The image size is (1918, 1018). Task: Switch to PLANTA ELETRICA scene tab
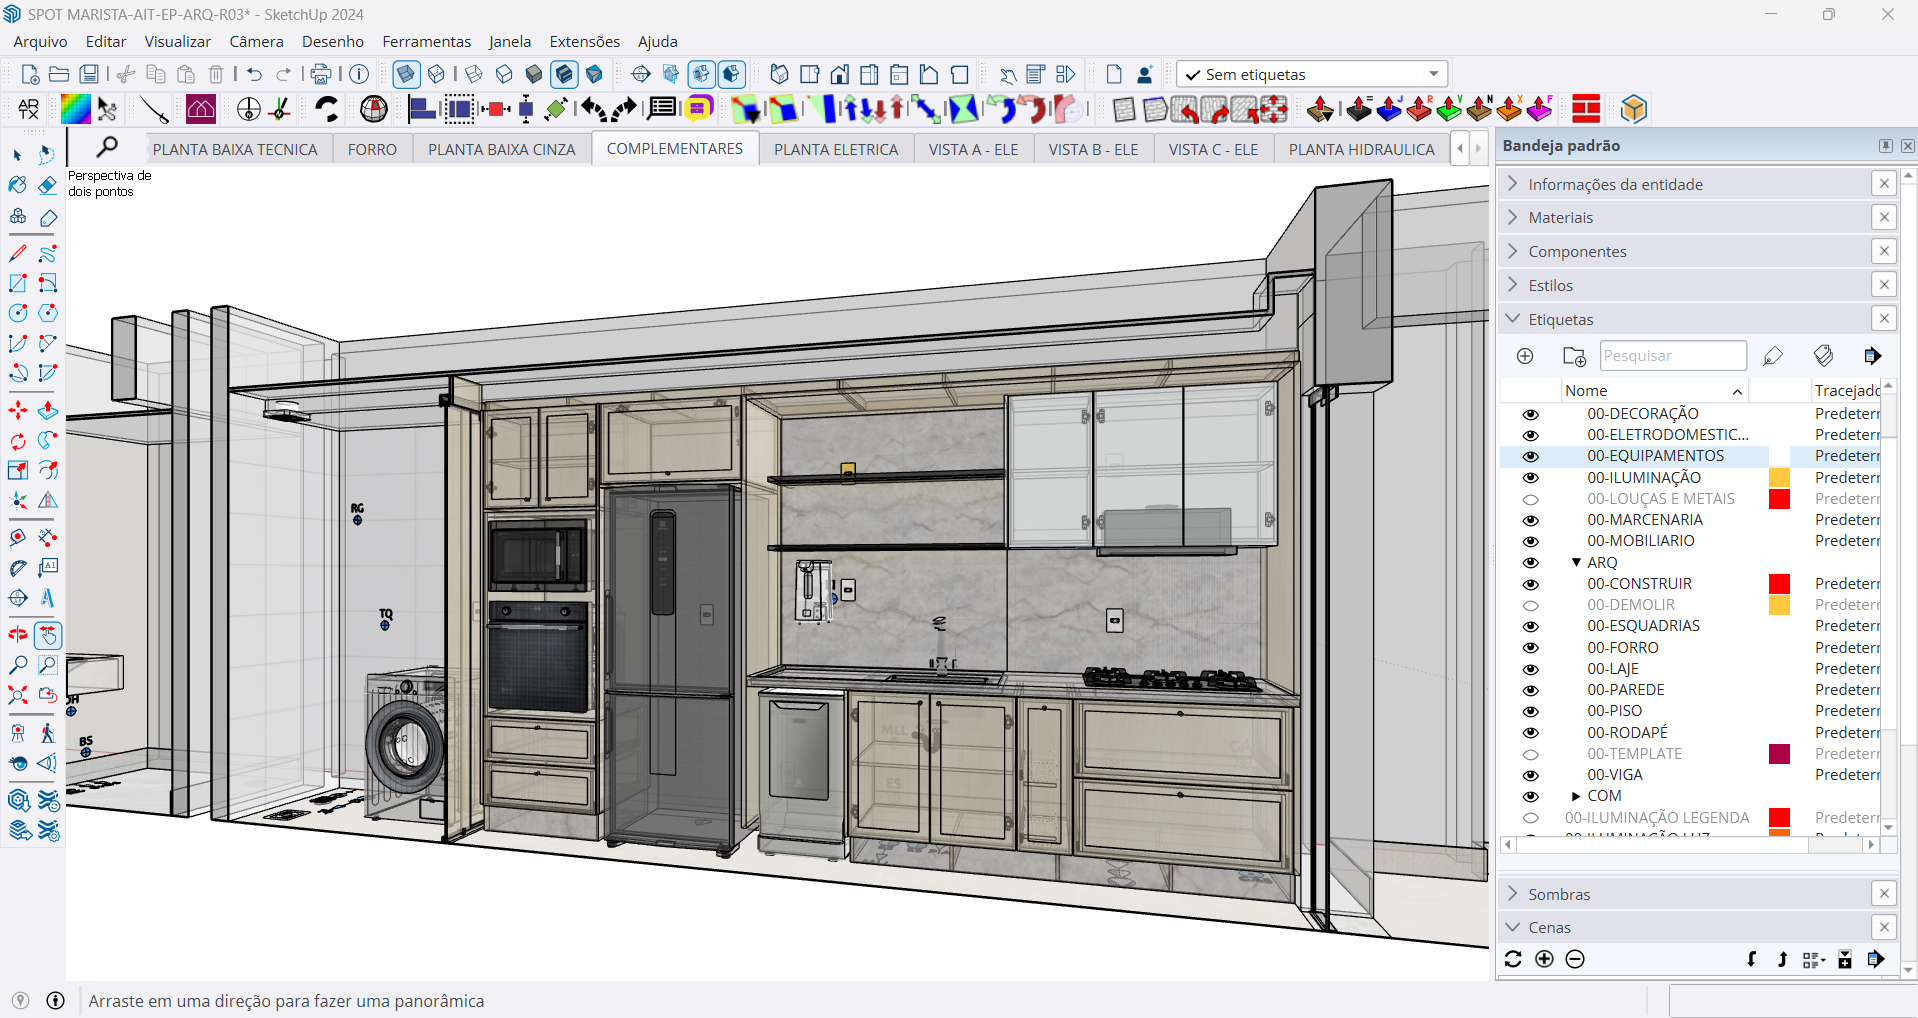pyautogui.click(x=835, y=149)
